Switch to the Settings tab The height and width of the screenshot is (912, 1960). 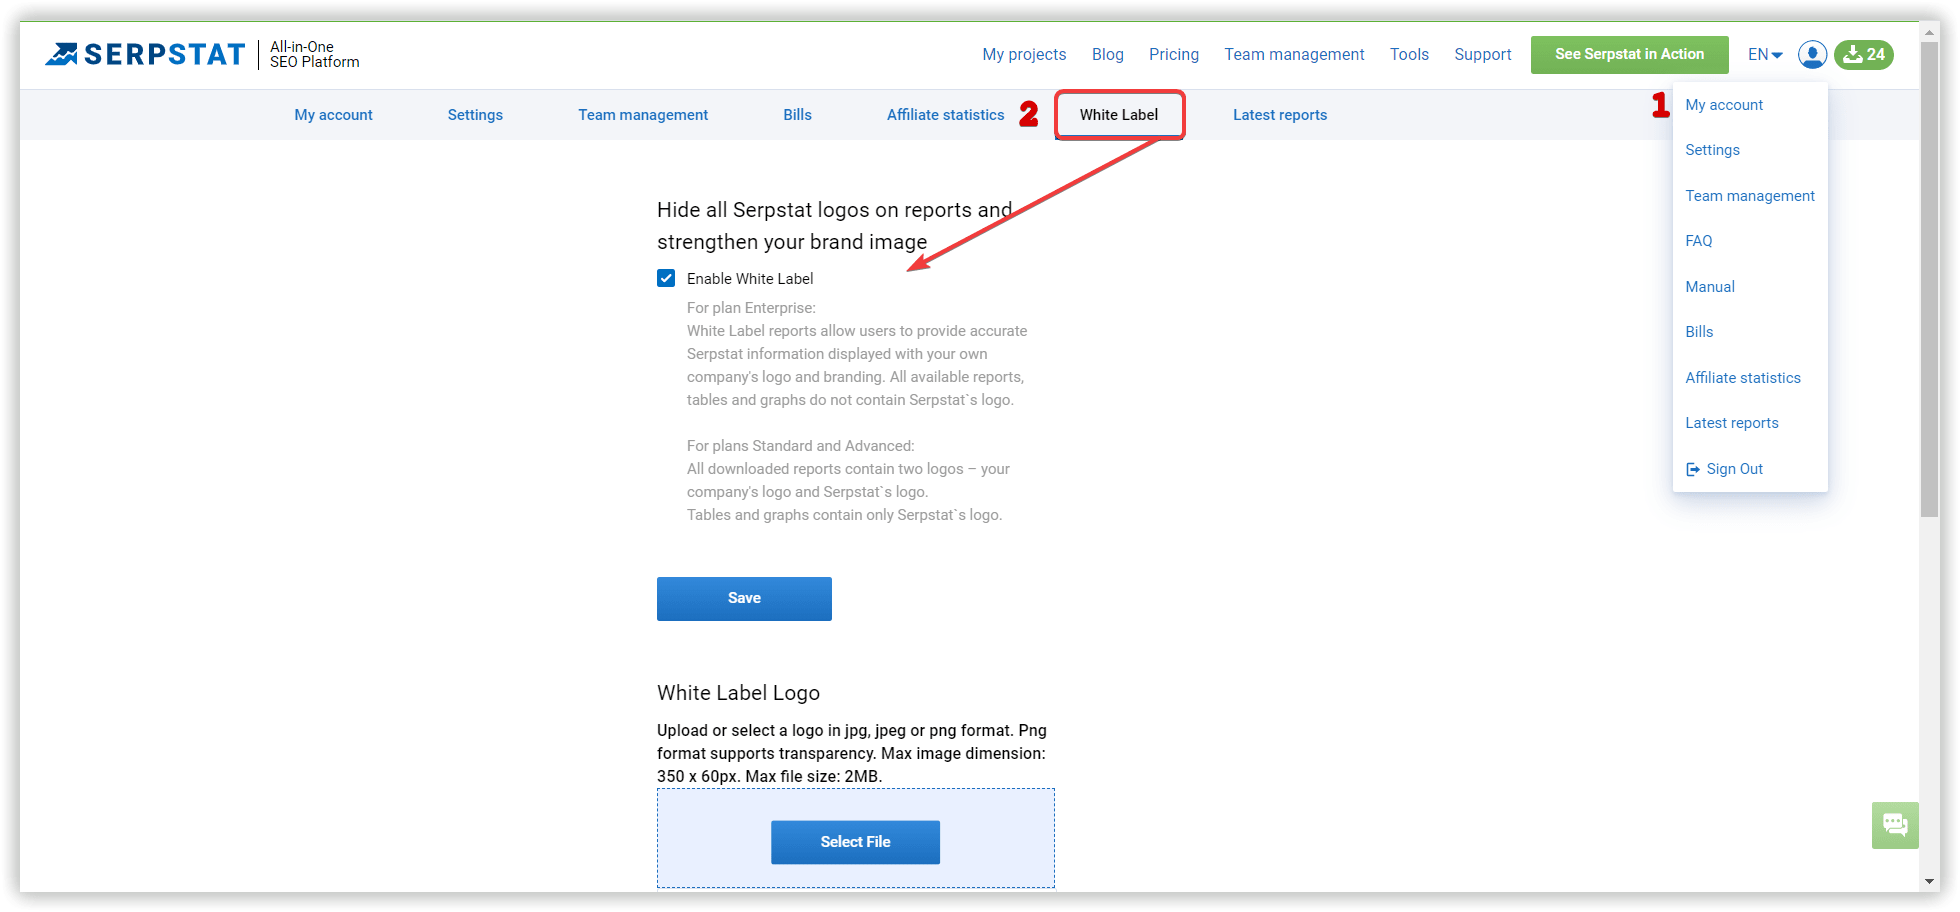point(475,115)
